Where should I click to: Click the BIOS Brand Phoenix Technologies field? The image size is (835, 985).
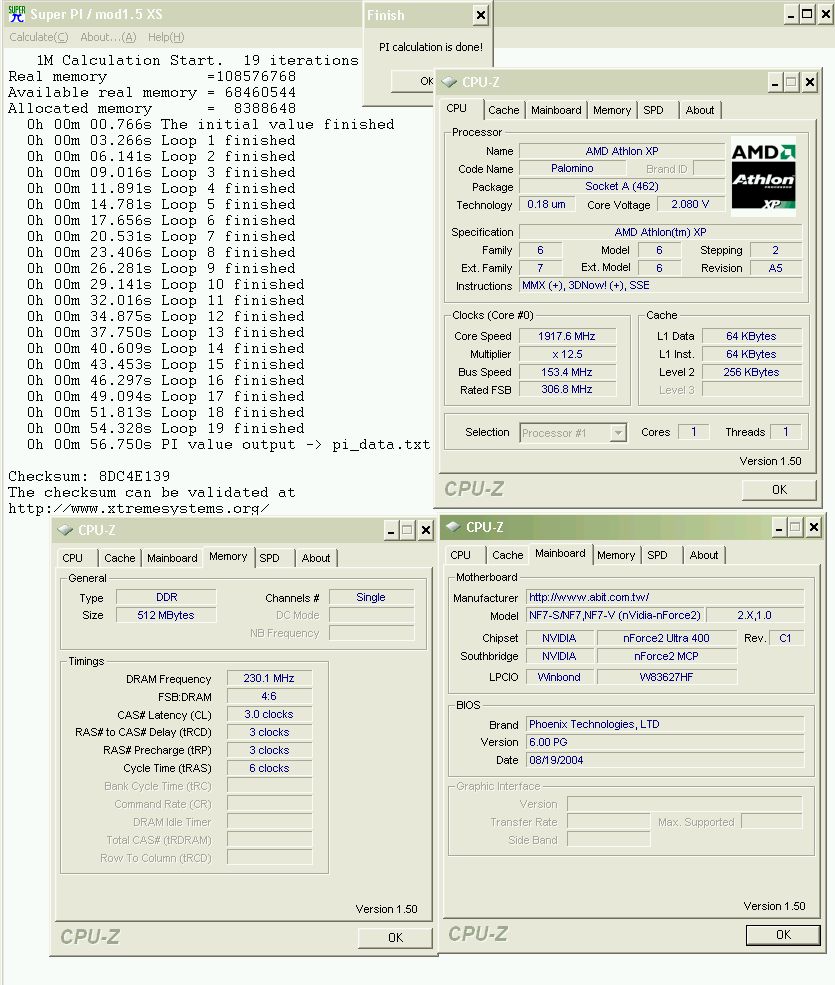coord(665,724)
